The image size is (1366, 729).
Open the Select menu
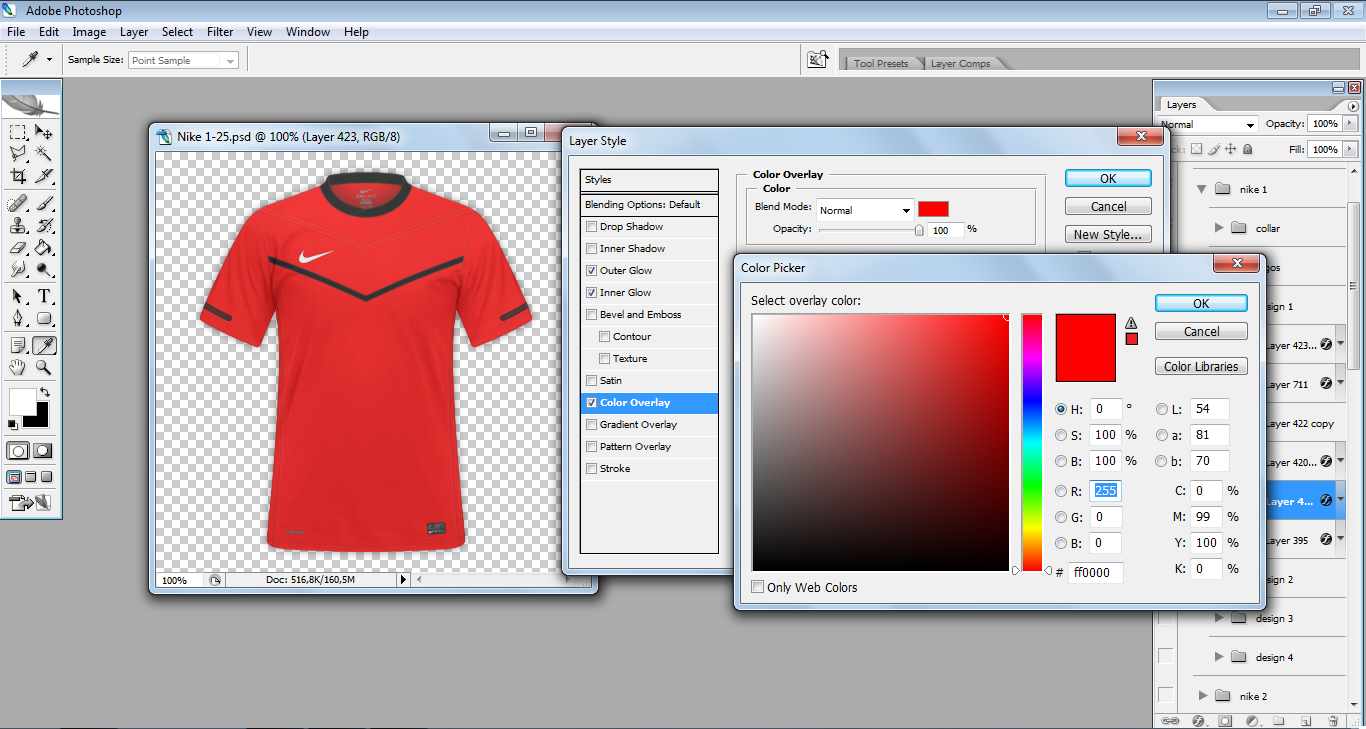pos(177,32)
